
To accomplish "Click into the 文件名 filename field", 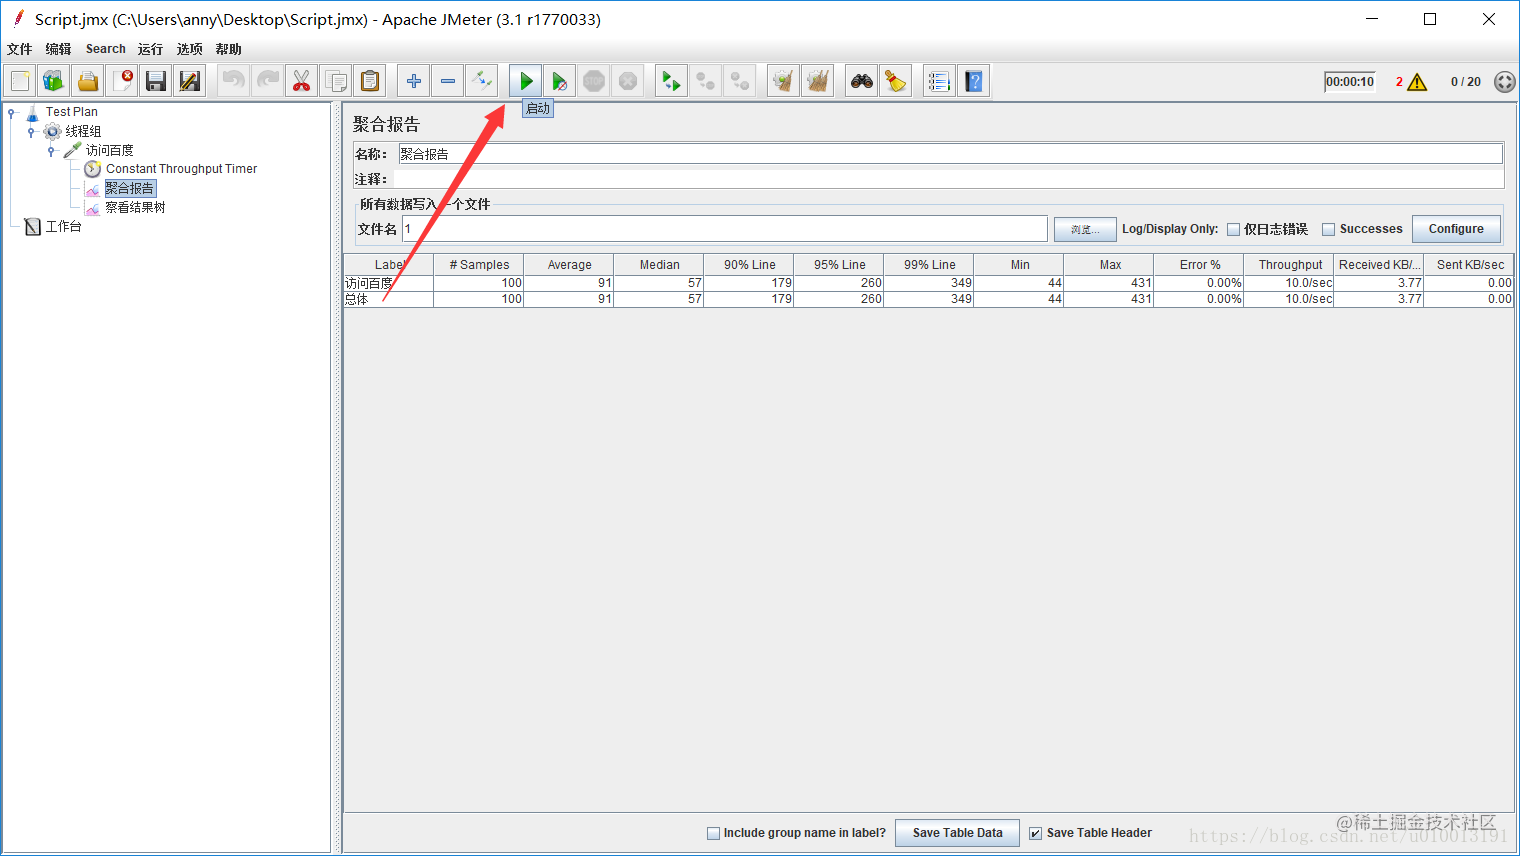I will tap(725, 229).
